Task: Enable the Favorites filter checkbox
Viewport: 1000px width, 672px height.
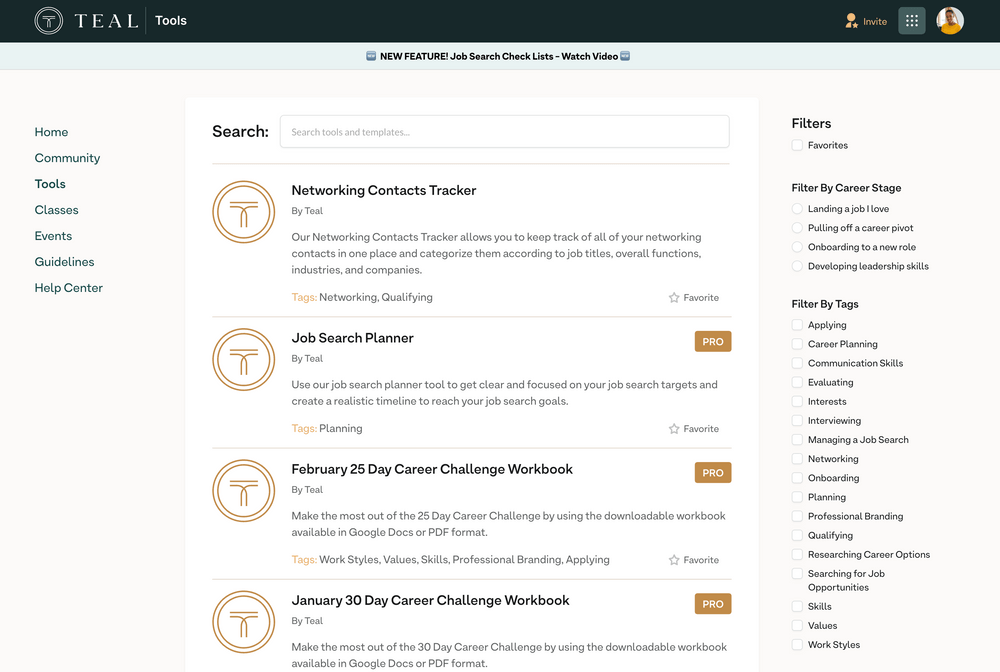Action: 797,145
